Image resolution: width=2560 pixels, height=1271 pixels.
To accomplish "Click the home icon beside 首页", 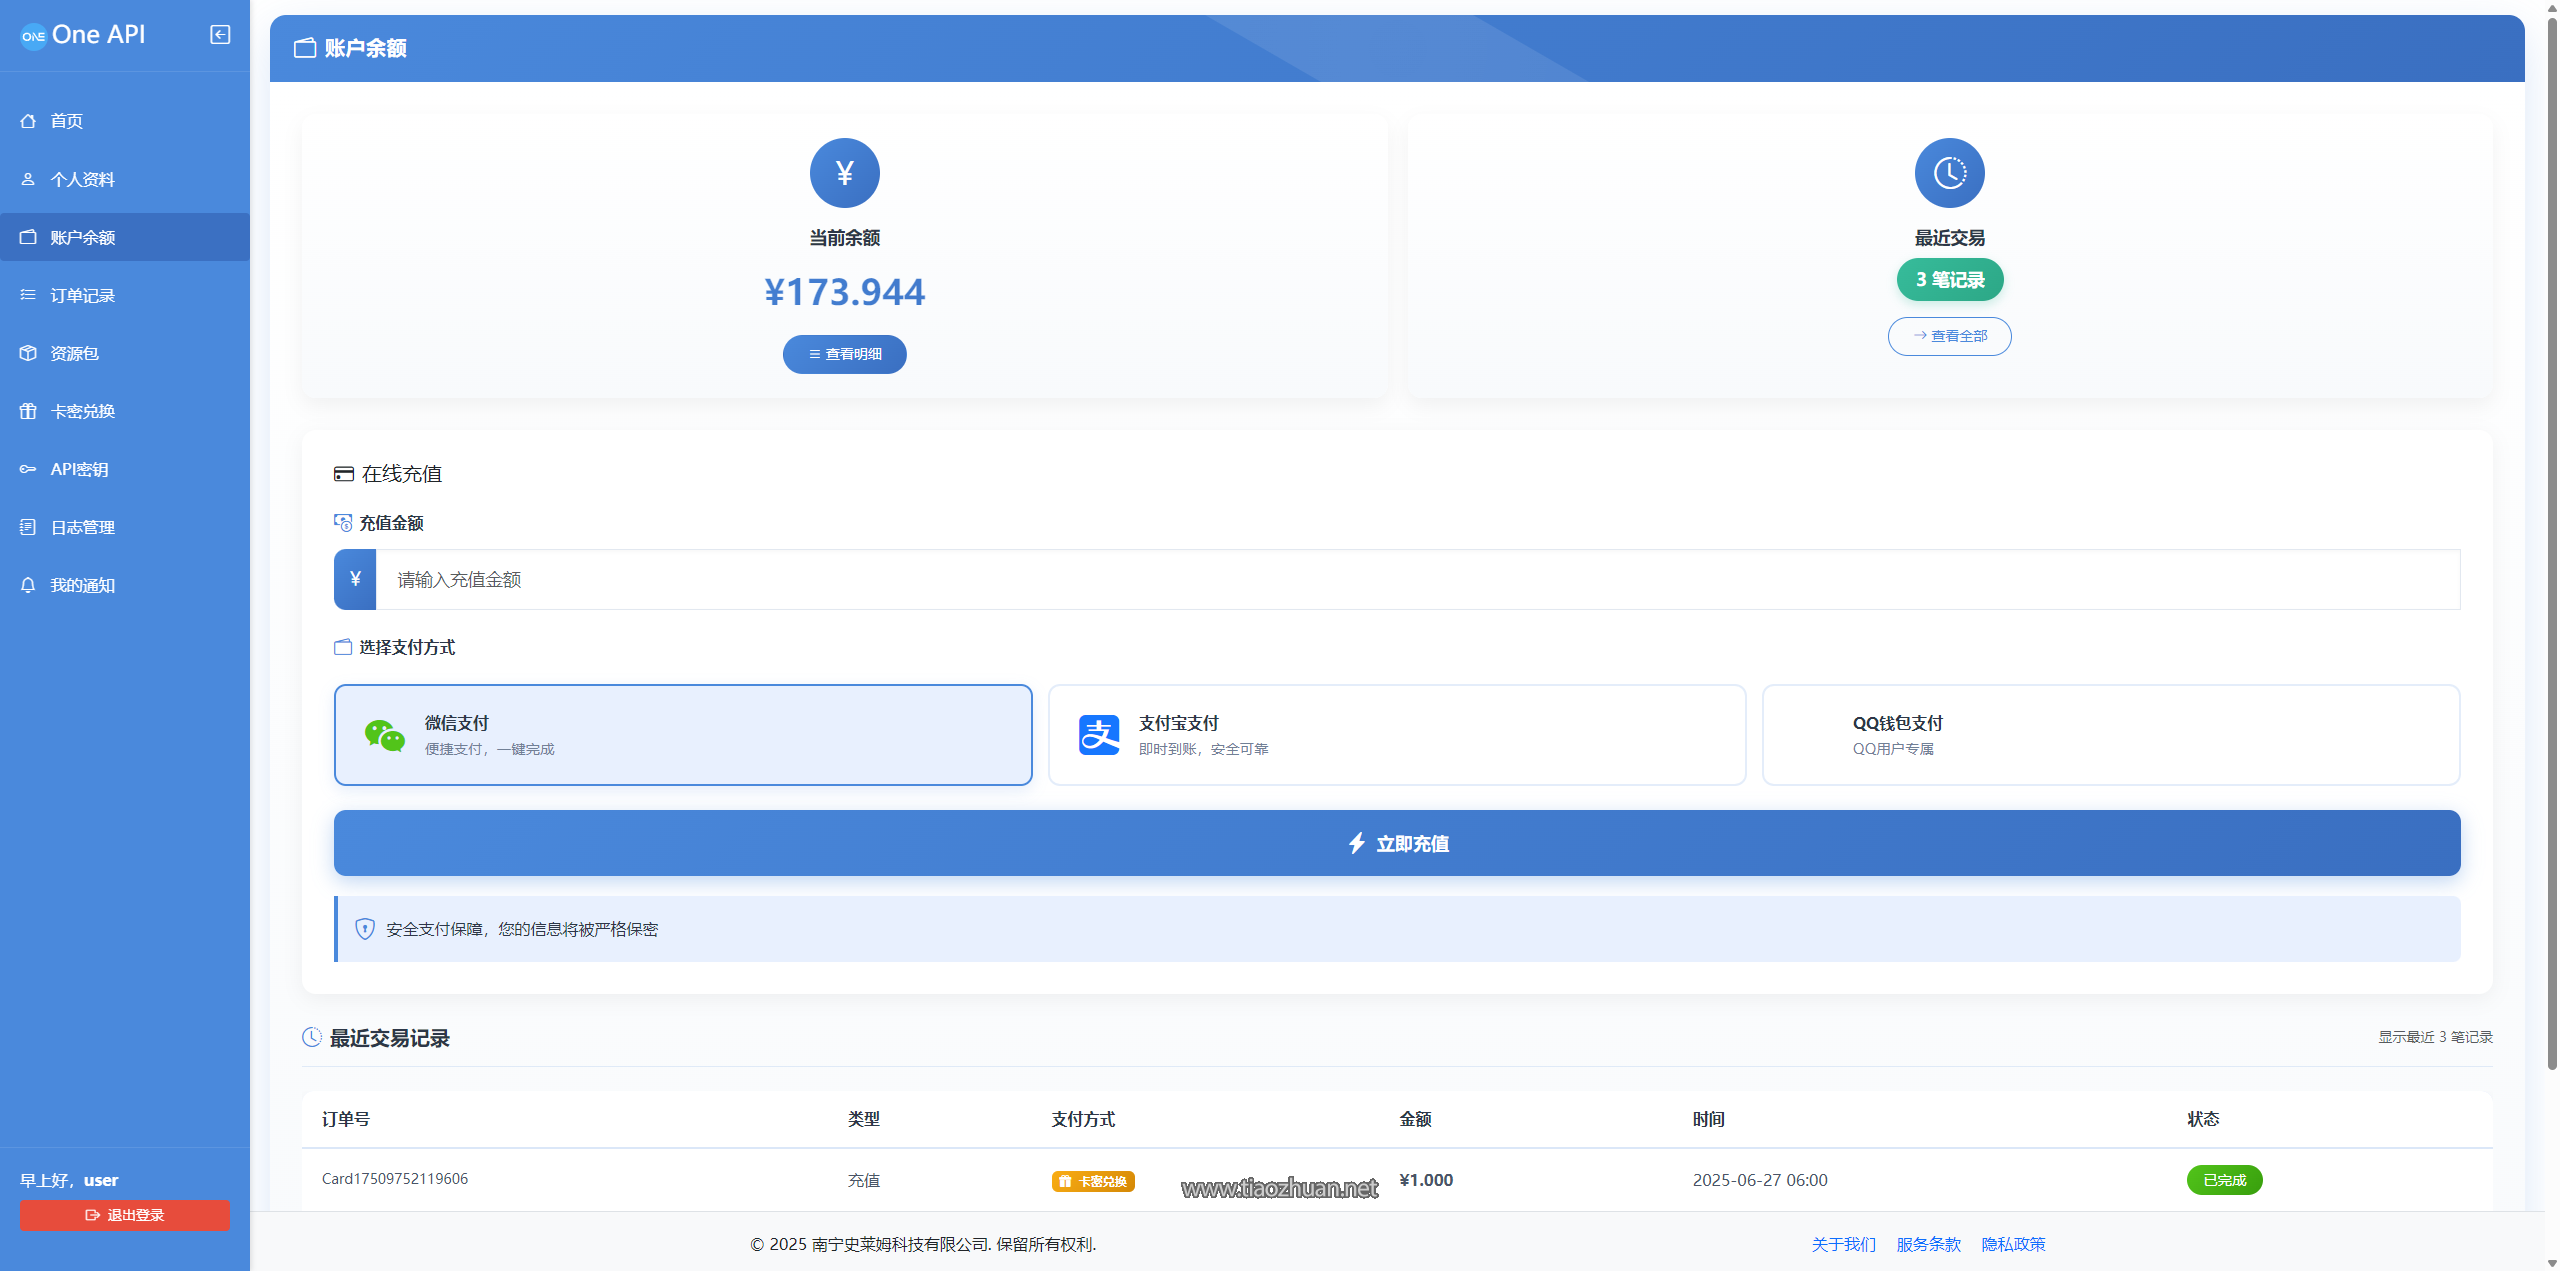I will click(x=28, y=121).
